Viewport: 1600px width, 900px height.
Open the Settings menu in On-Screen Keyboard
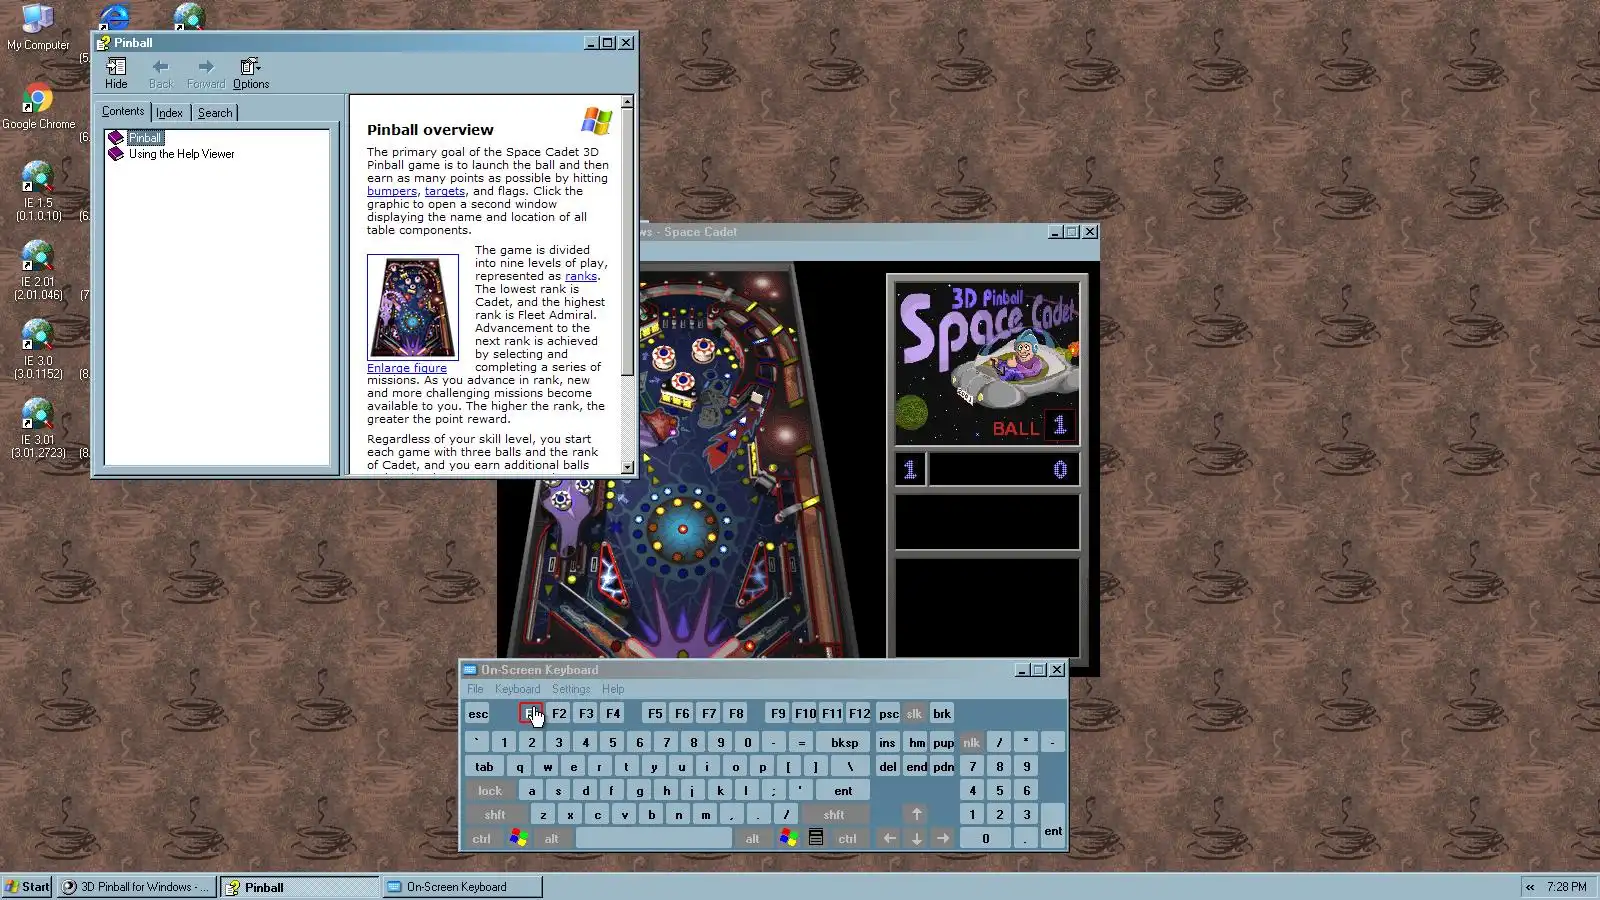[571, 689]
